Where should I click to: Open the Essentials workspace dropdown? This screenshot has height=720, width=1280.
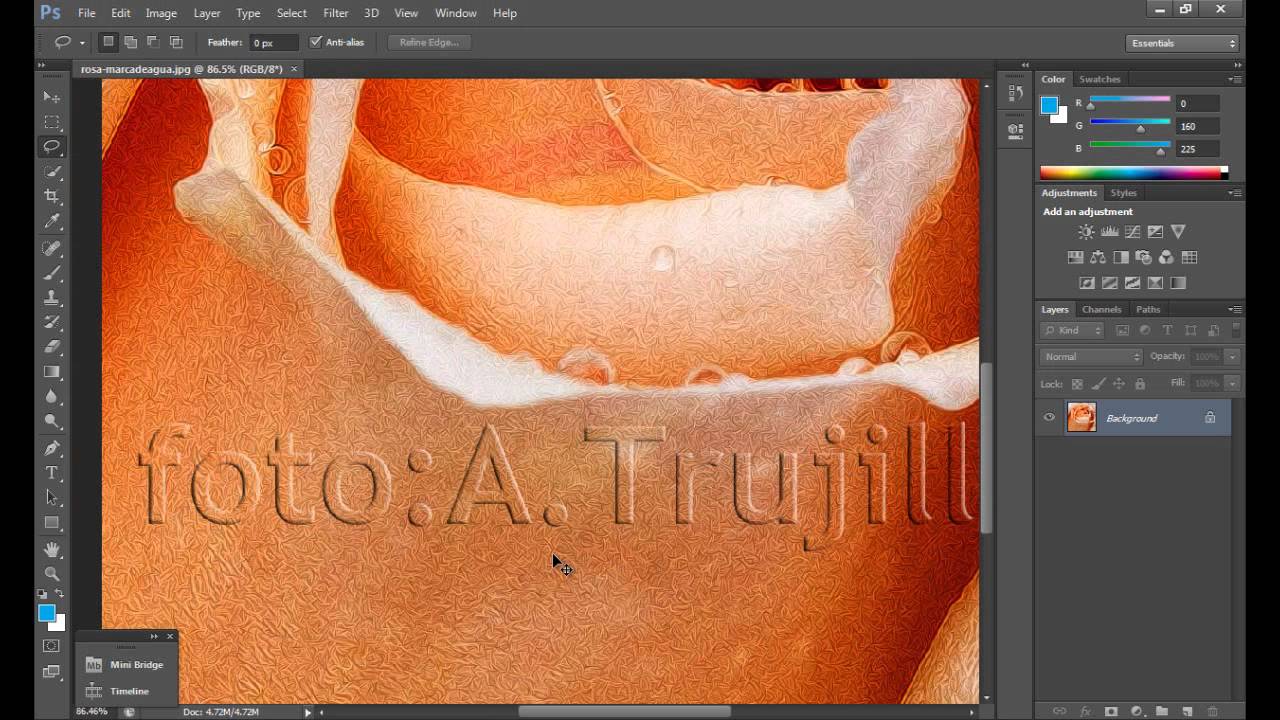pyautogui.click(x=1183, y=43)
